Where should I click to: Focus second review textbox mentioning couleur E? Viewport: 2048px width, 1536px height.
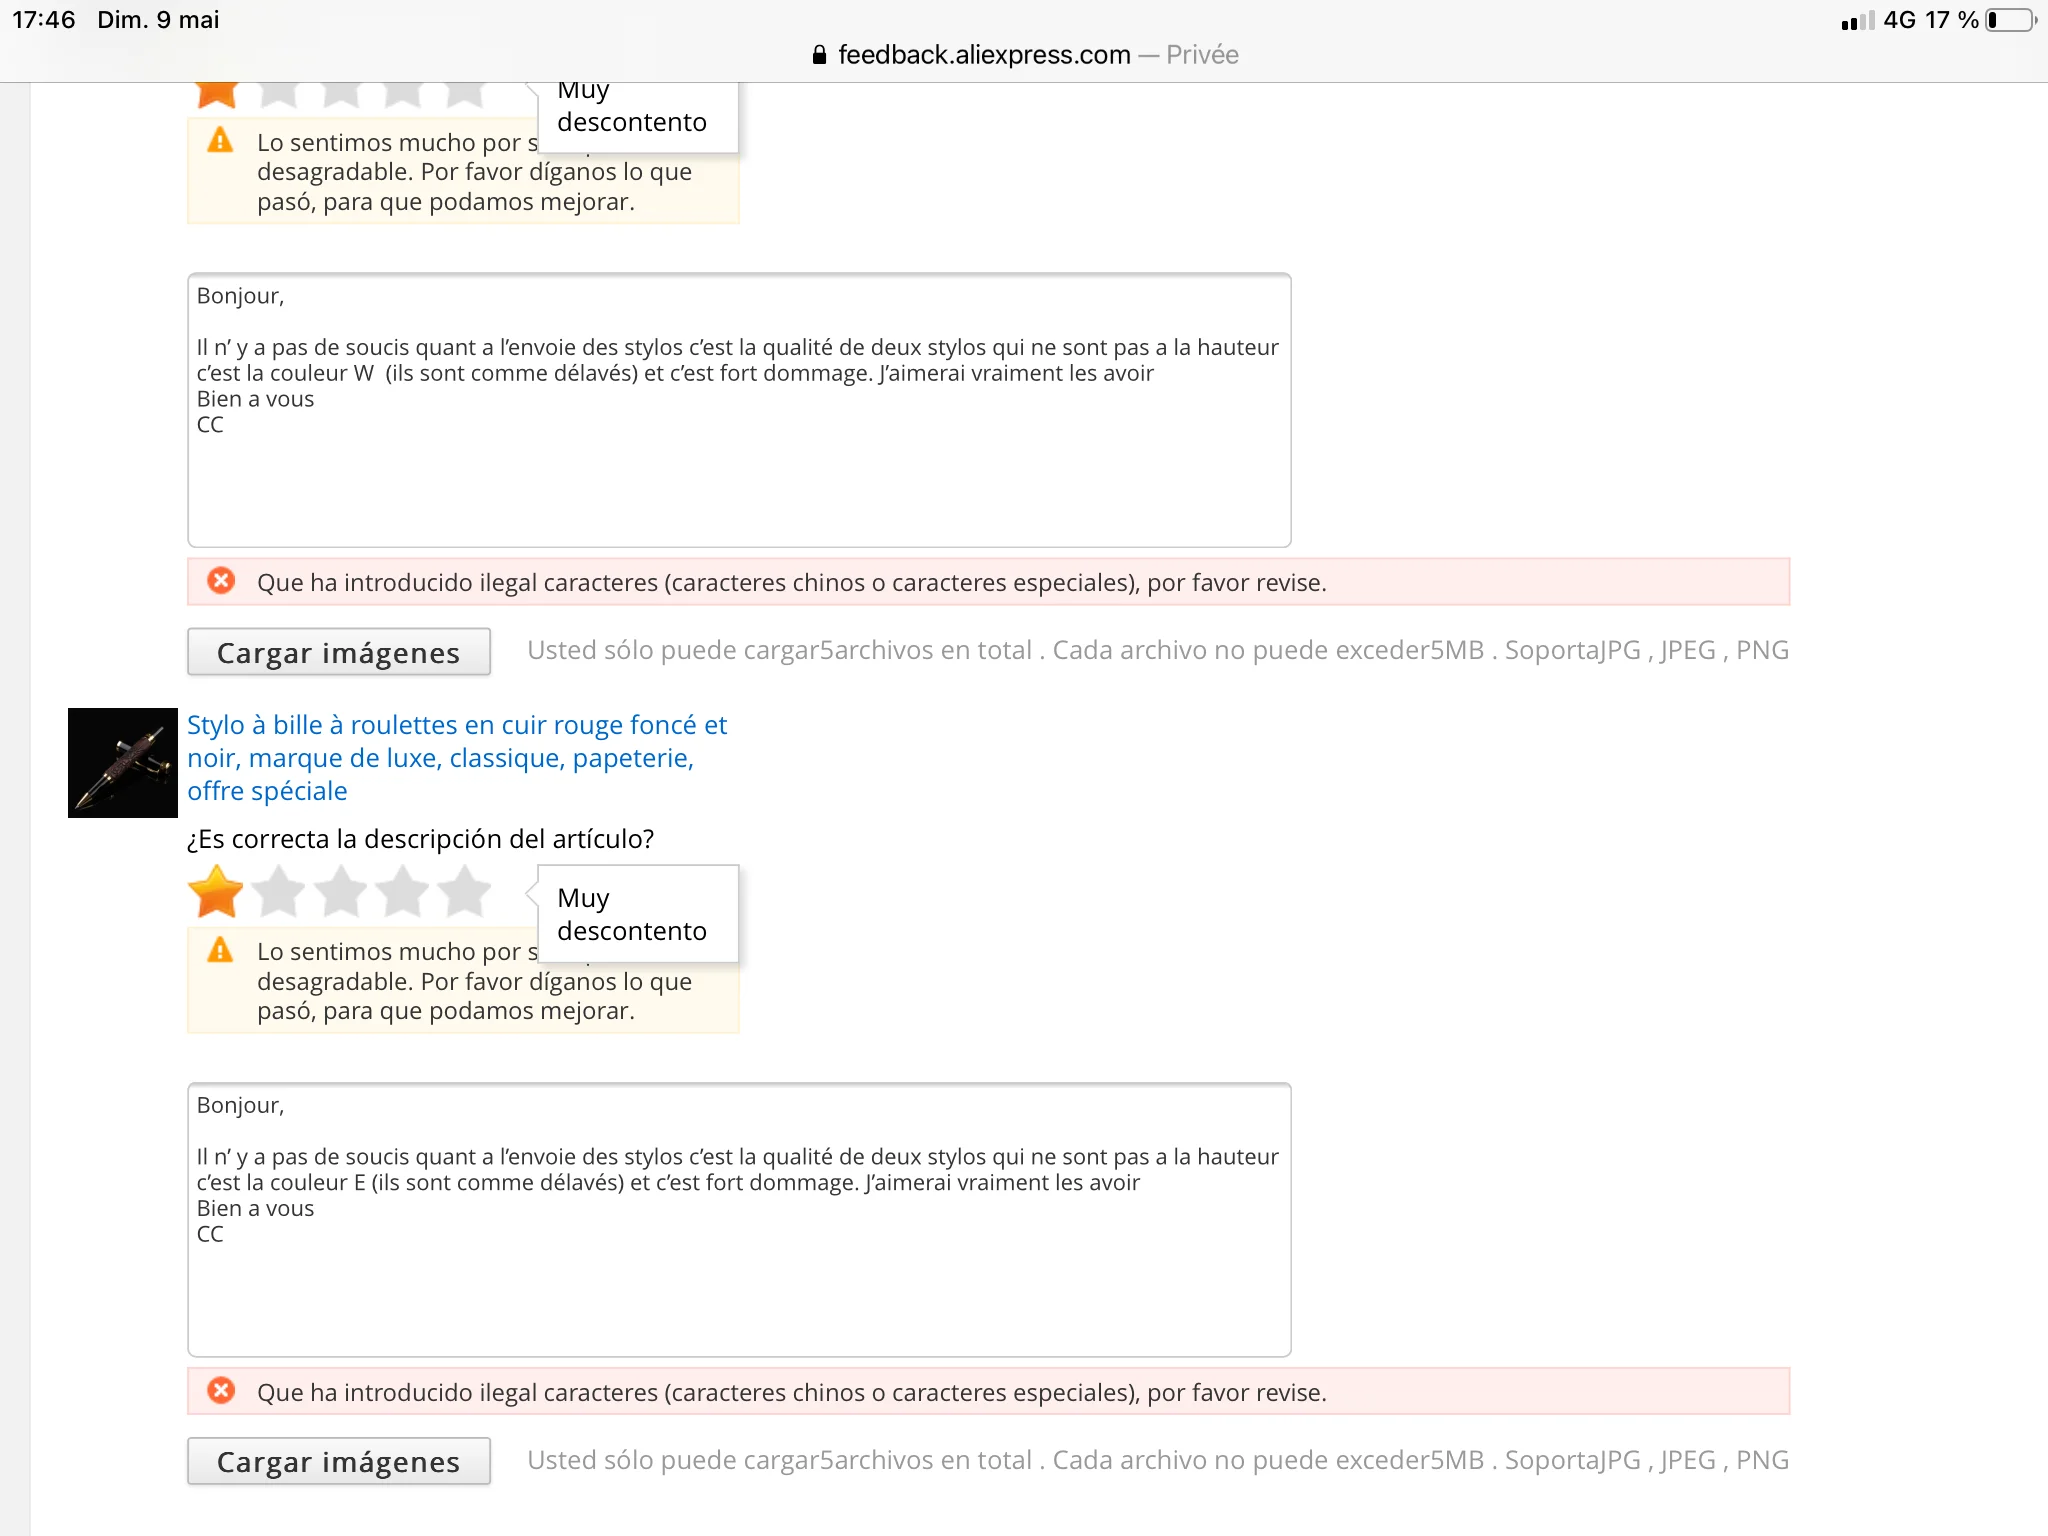tap(739, 1220)
